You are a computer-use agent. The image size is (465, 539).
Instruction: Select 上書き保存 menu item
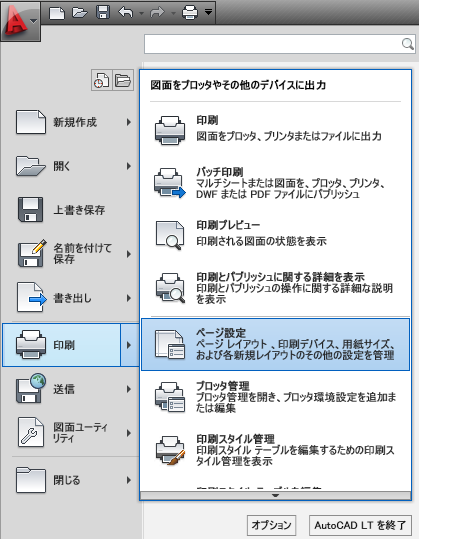70,210
